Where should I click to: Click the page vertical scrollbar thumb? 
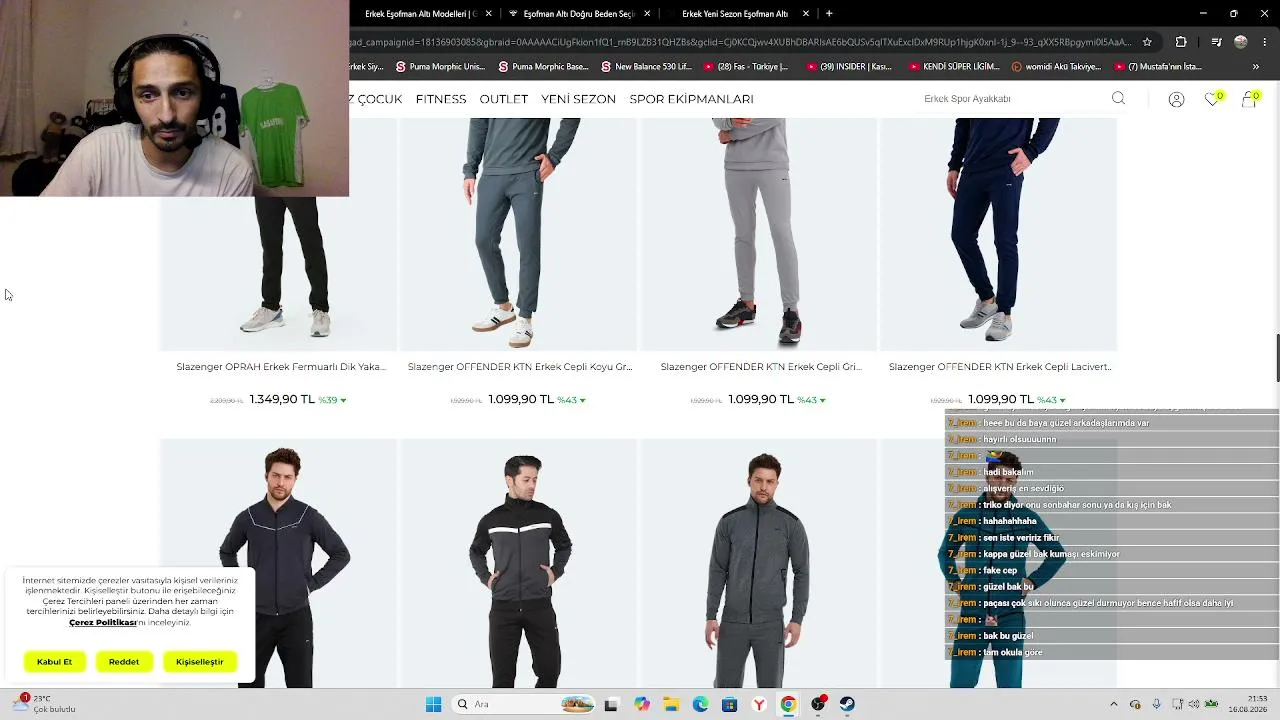pos(1276,357)
